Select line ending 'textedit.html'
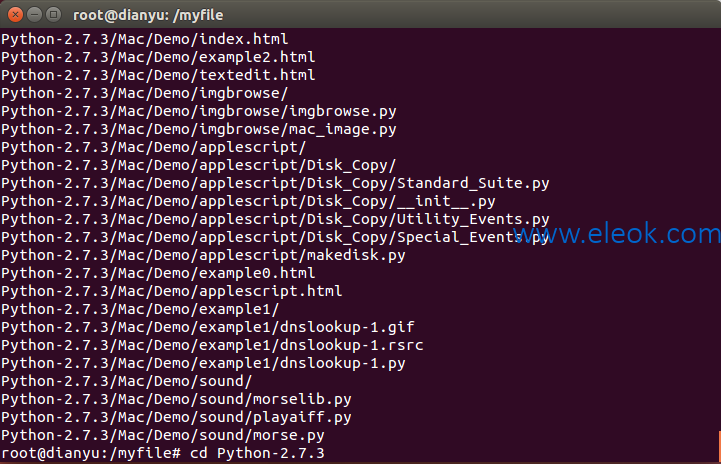Screen dimensions: 721x464 [158, 75]
